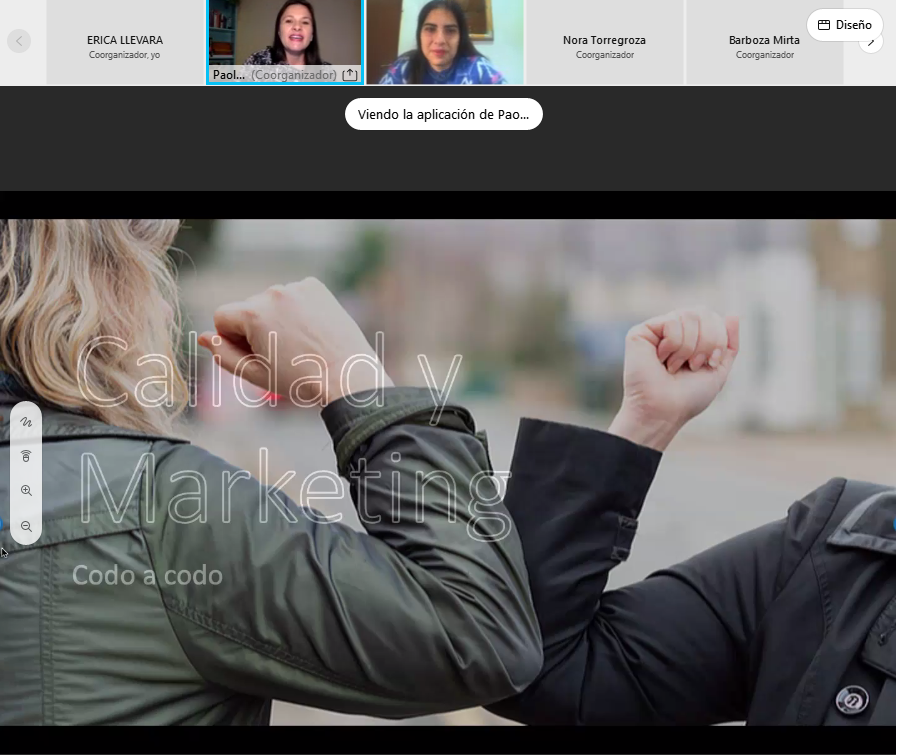The height and width of the screenshot is (755, 898).
Task: Show next participants with right arrow
Action: coord(872,42)
